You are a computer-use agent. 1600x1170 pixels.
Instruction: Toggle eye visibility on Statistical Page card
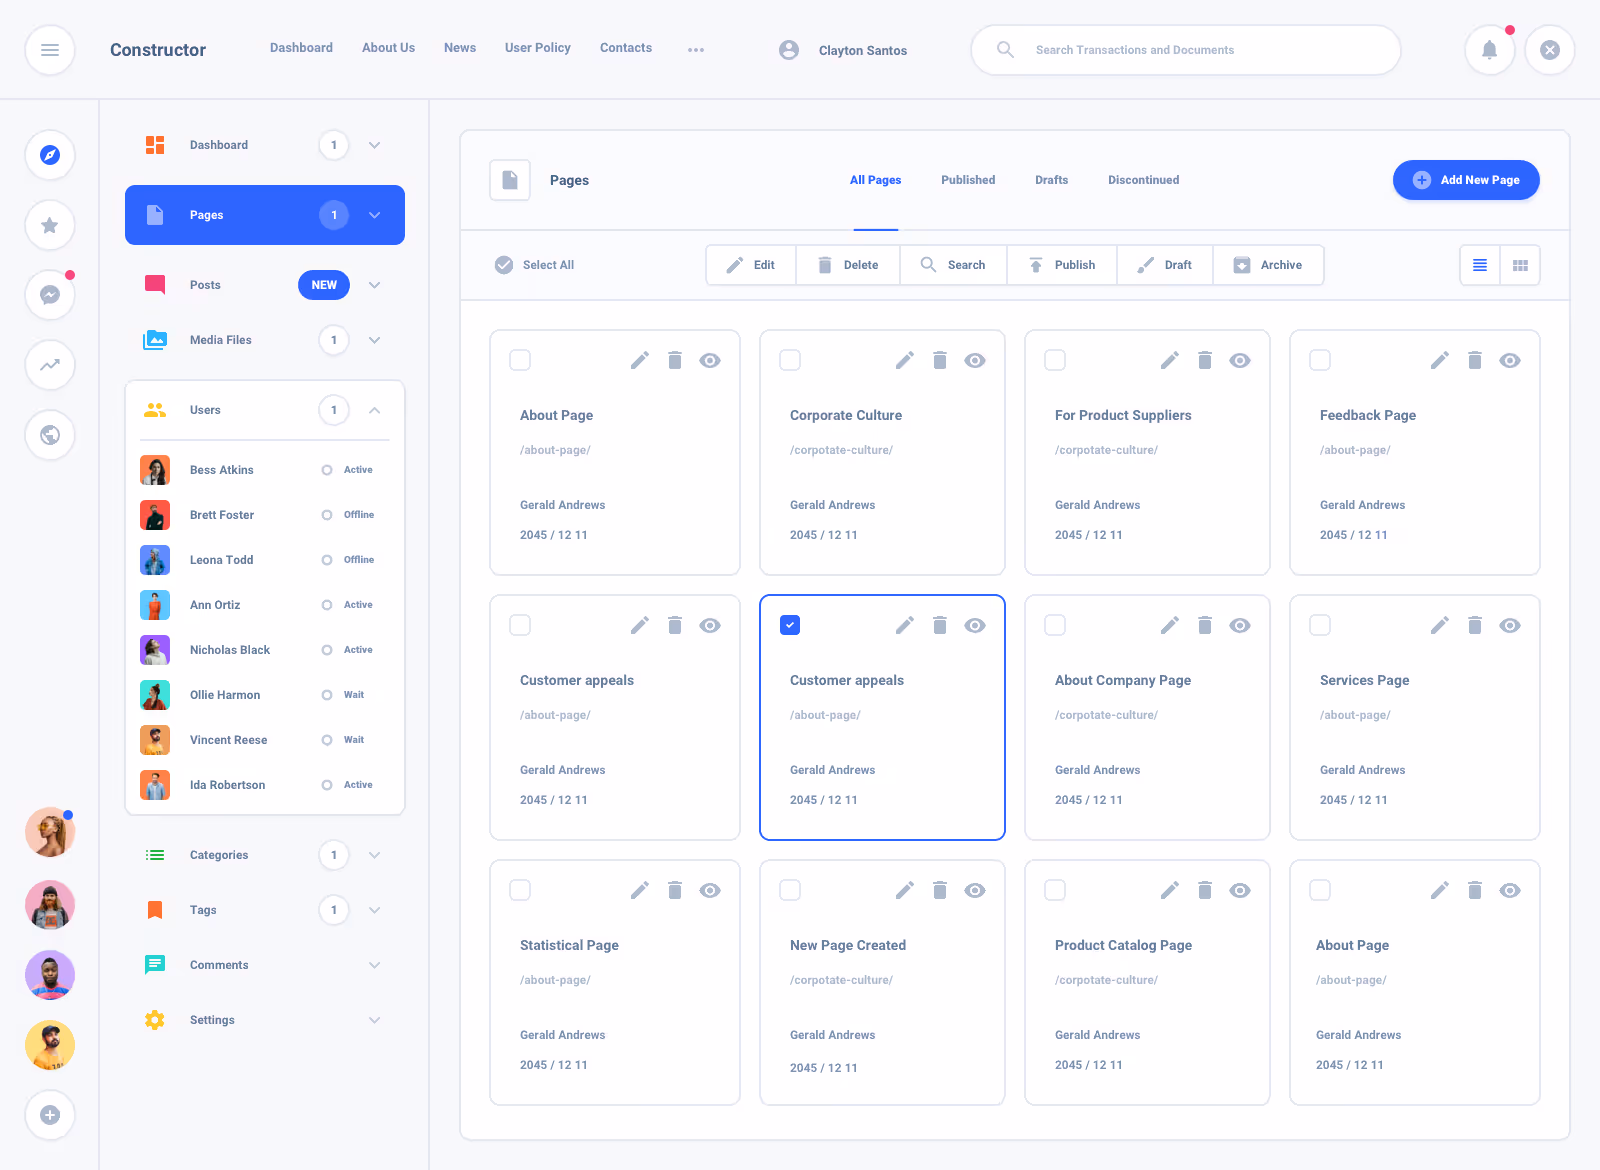pyautogui.click(x=710, y=890)
